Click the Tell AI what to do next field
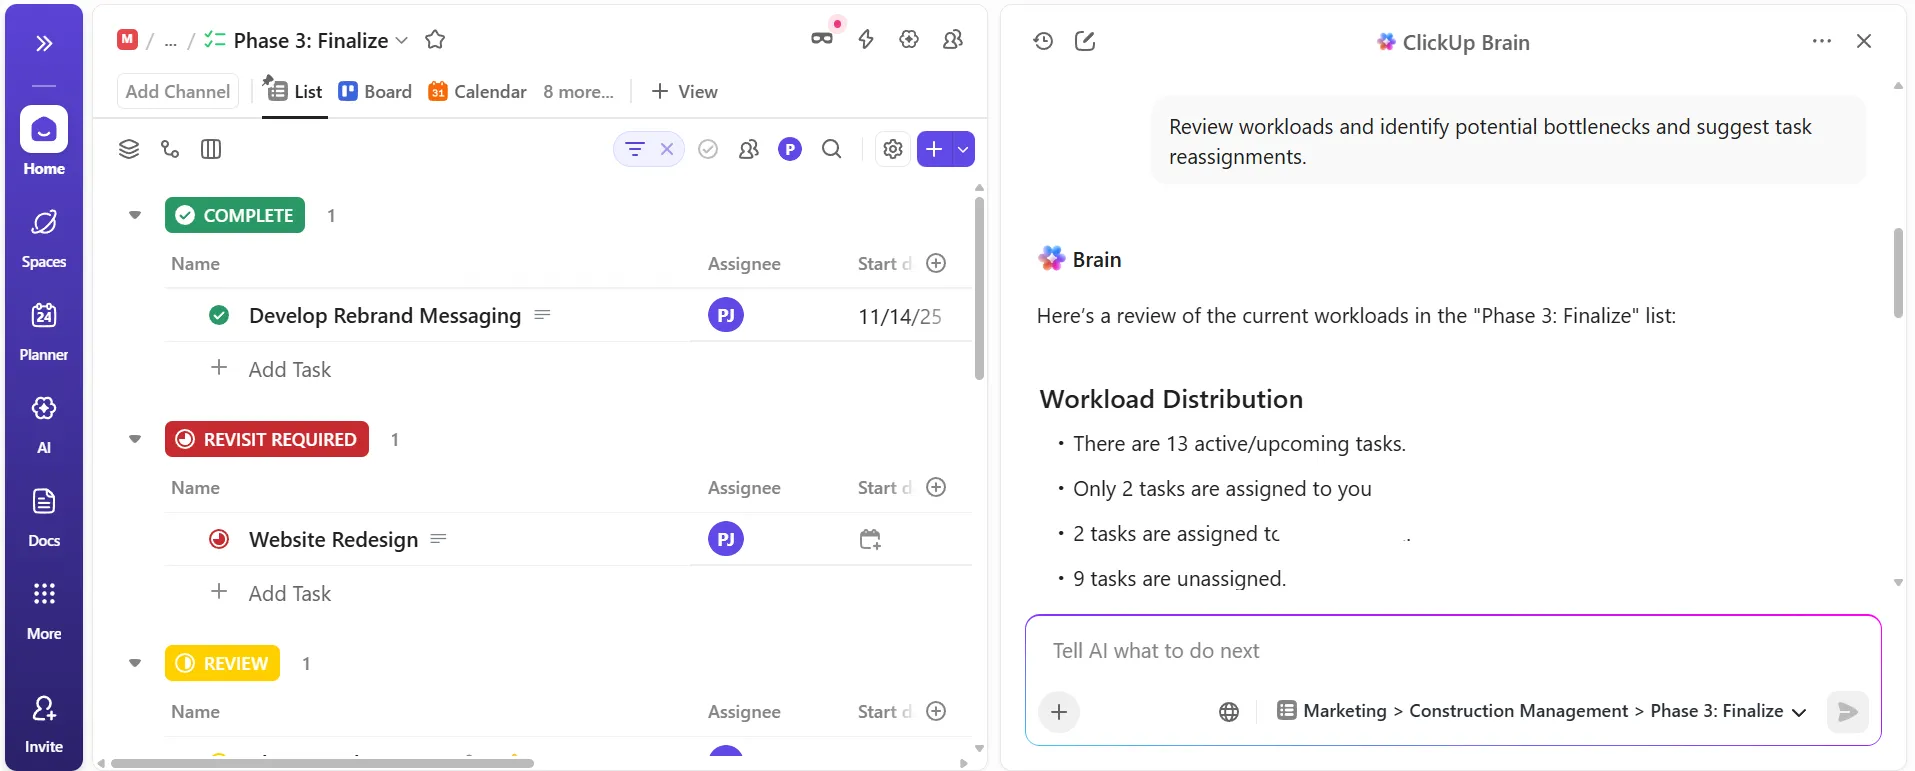 (x=1453, y=651)
